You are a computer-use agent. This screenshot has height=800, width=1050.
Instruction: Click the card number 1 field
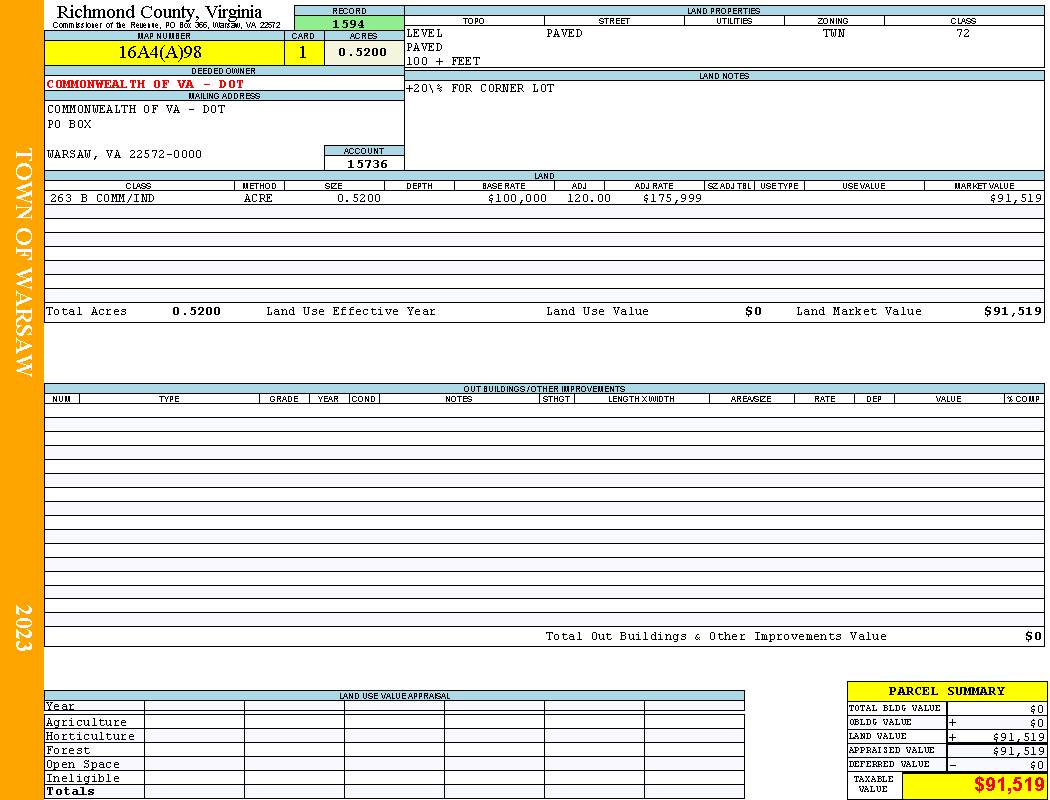click(304, 53)
